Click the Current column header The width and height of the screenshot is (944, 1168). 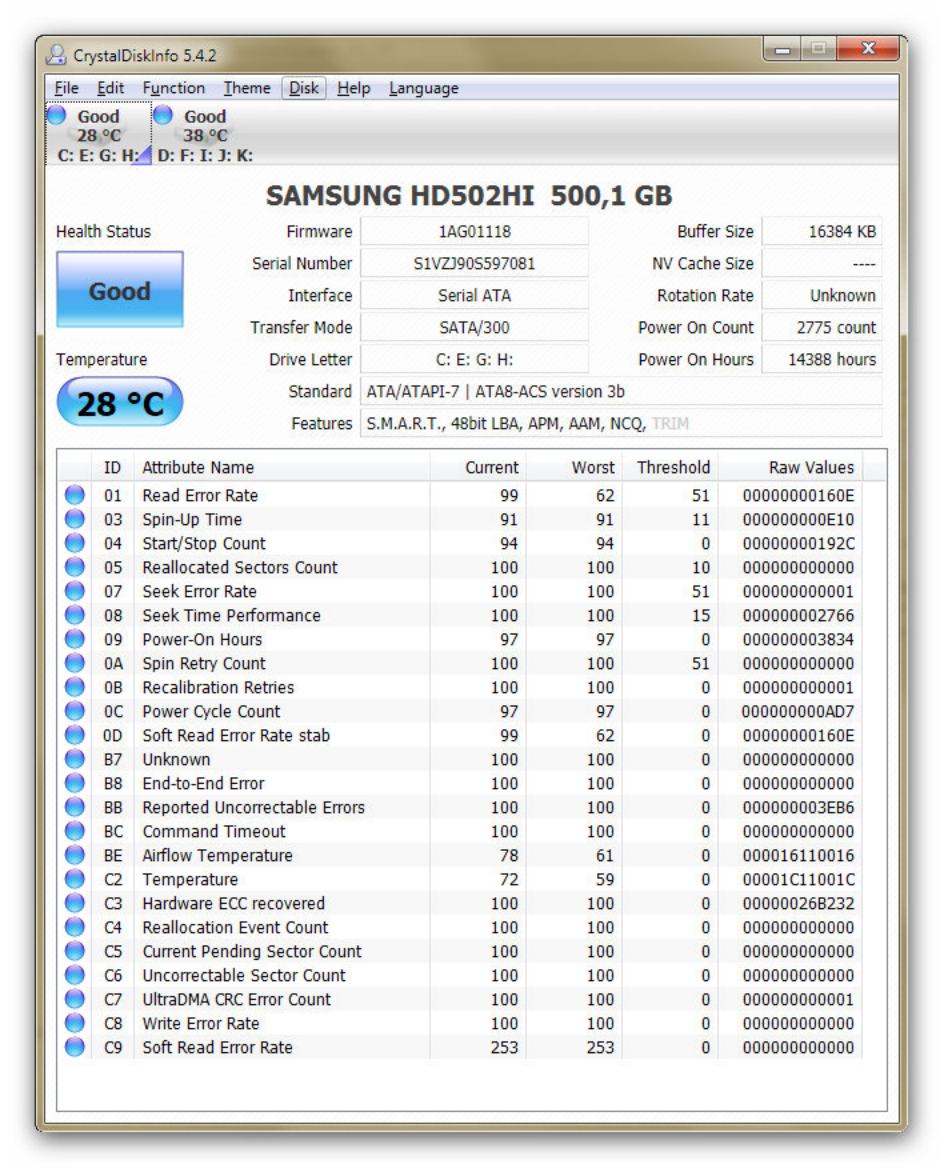[478, 467]
